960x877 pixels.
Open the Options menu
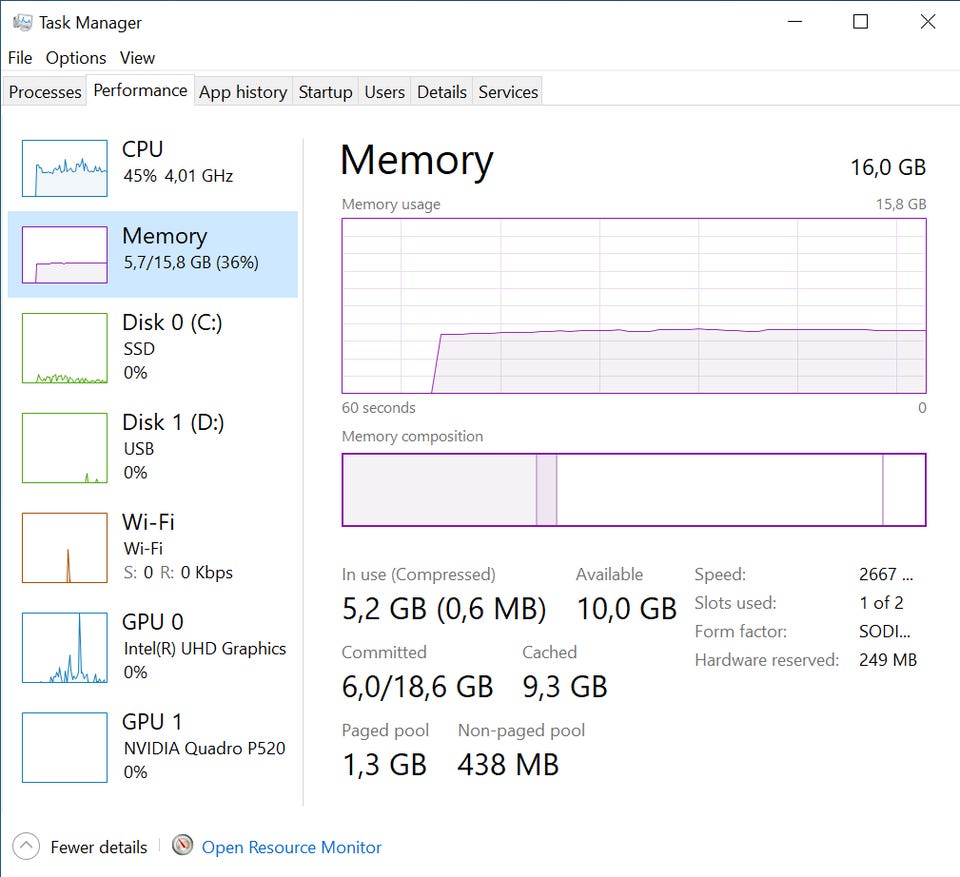coord(76,58)
